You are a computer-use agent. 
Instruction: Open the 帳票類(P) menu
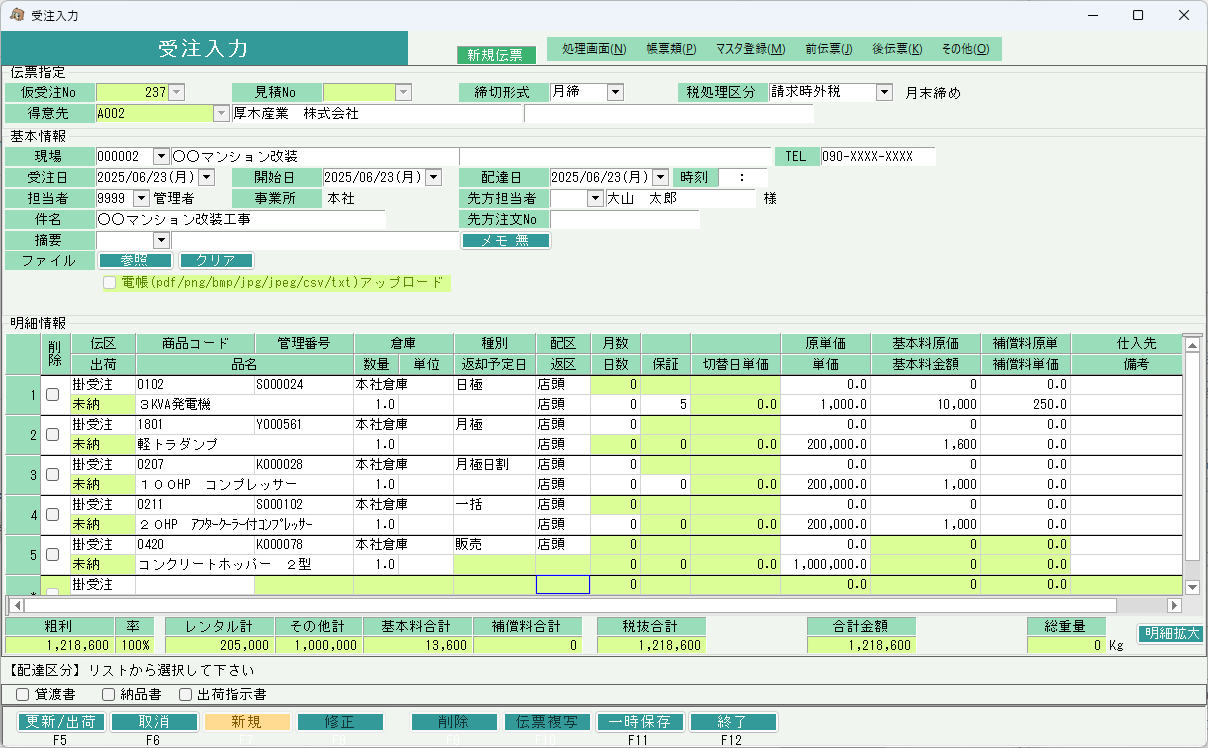(671, 49)
